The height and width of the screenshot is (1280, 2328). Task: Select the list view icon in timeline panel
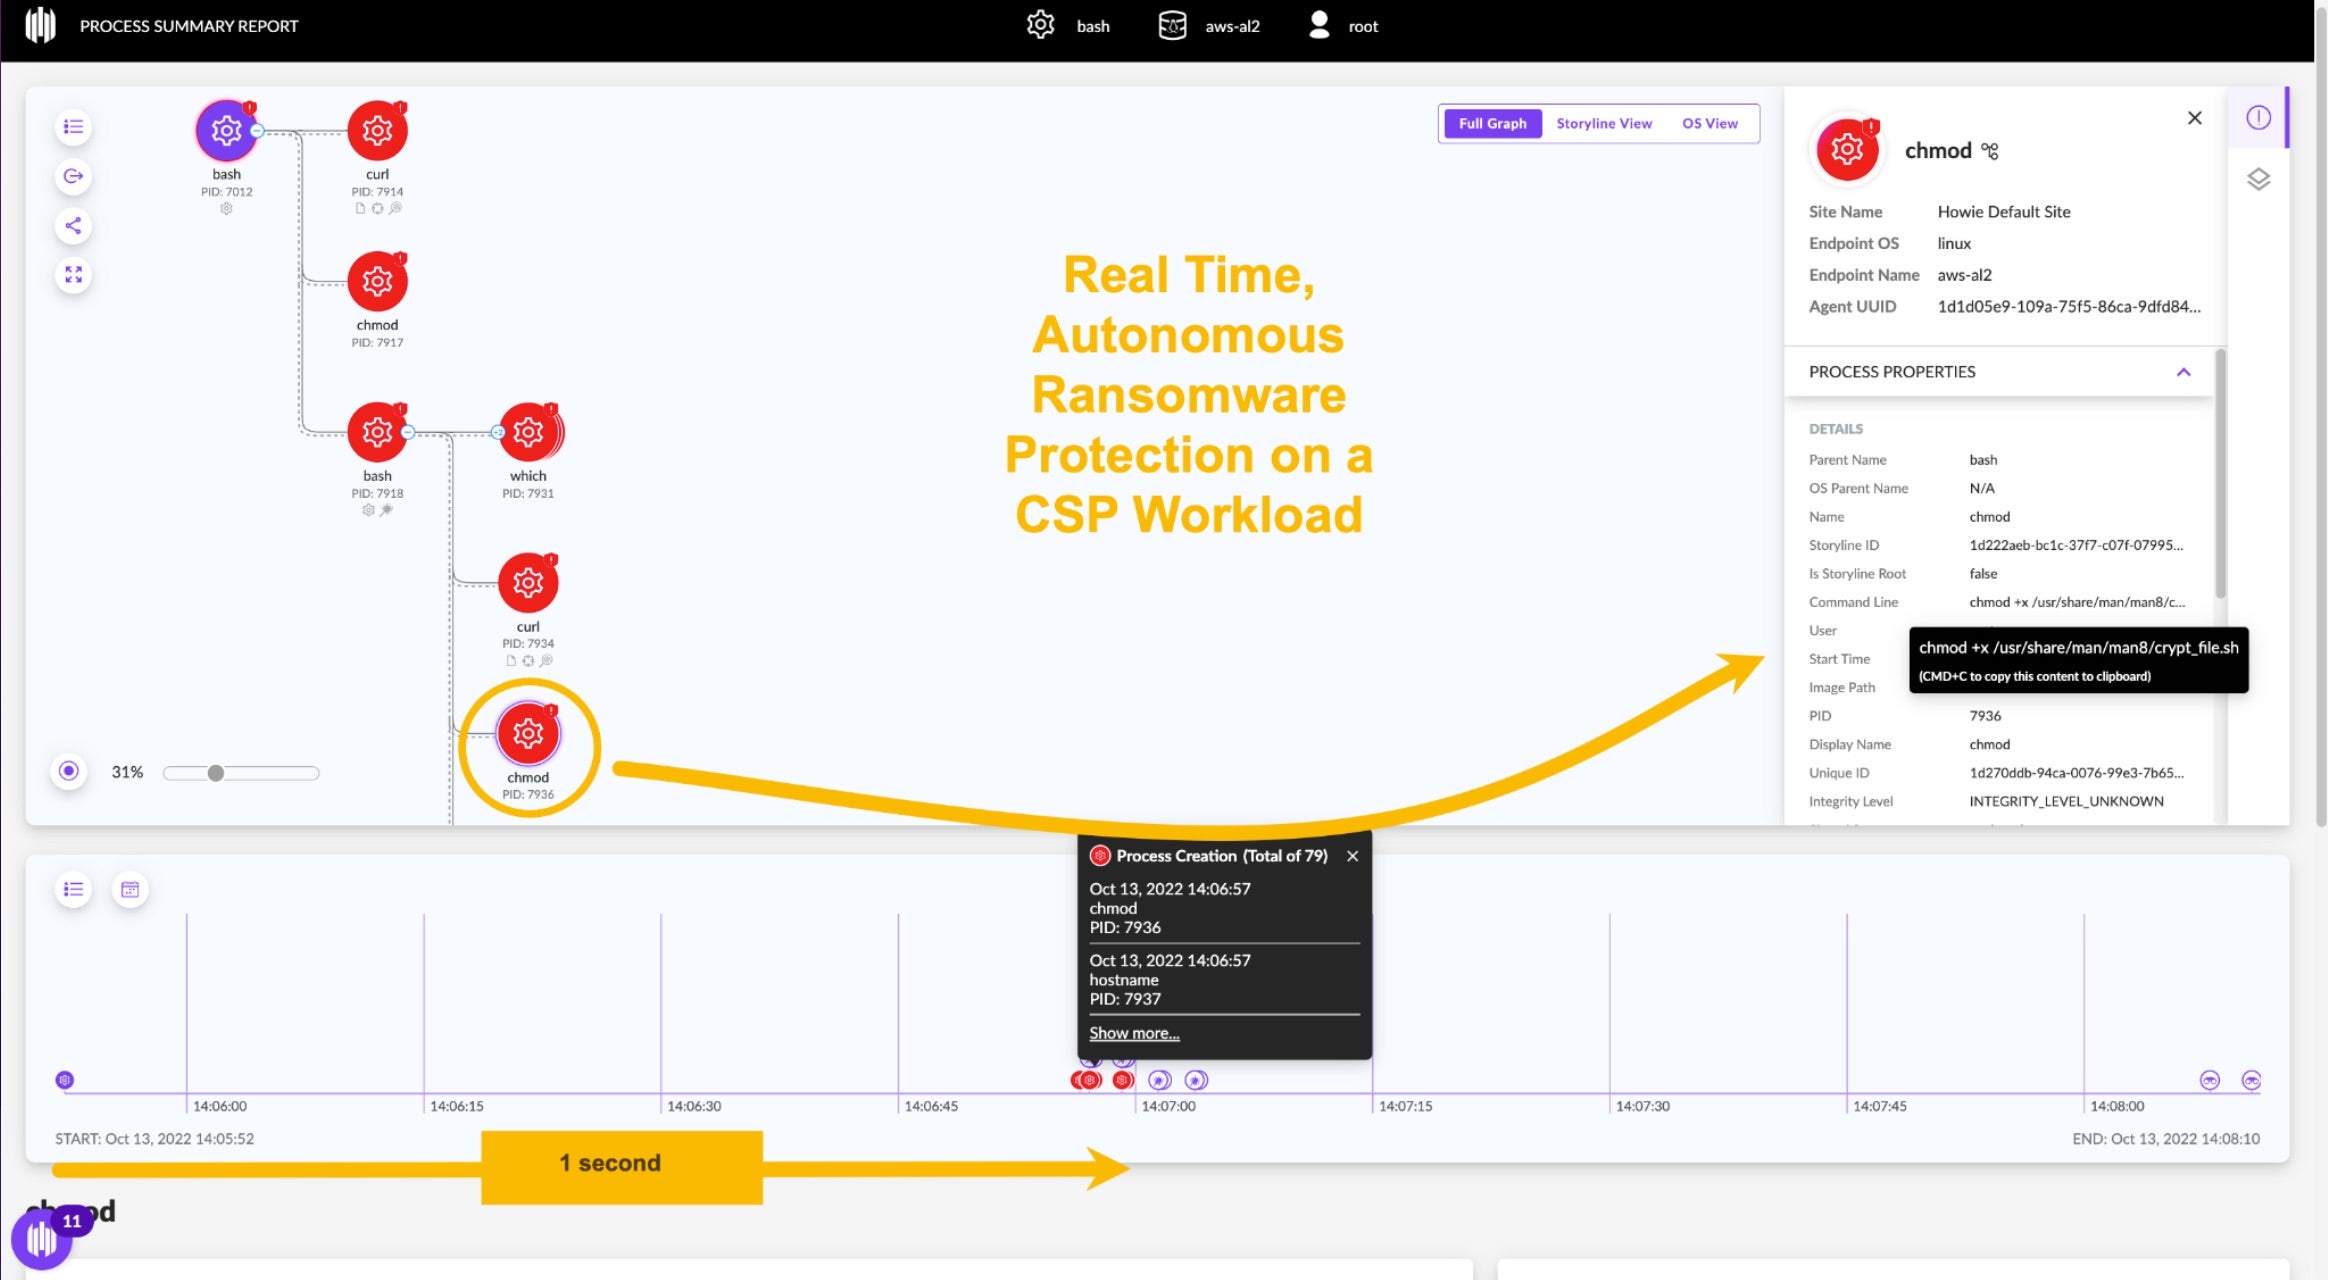[74, 889]
